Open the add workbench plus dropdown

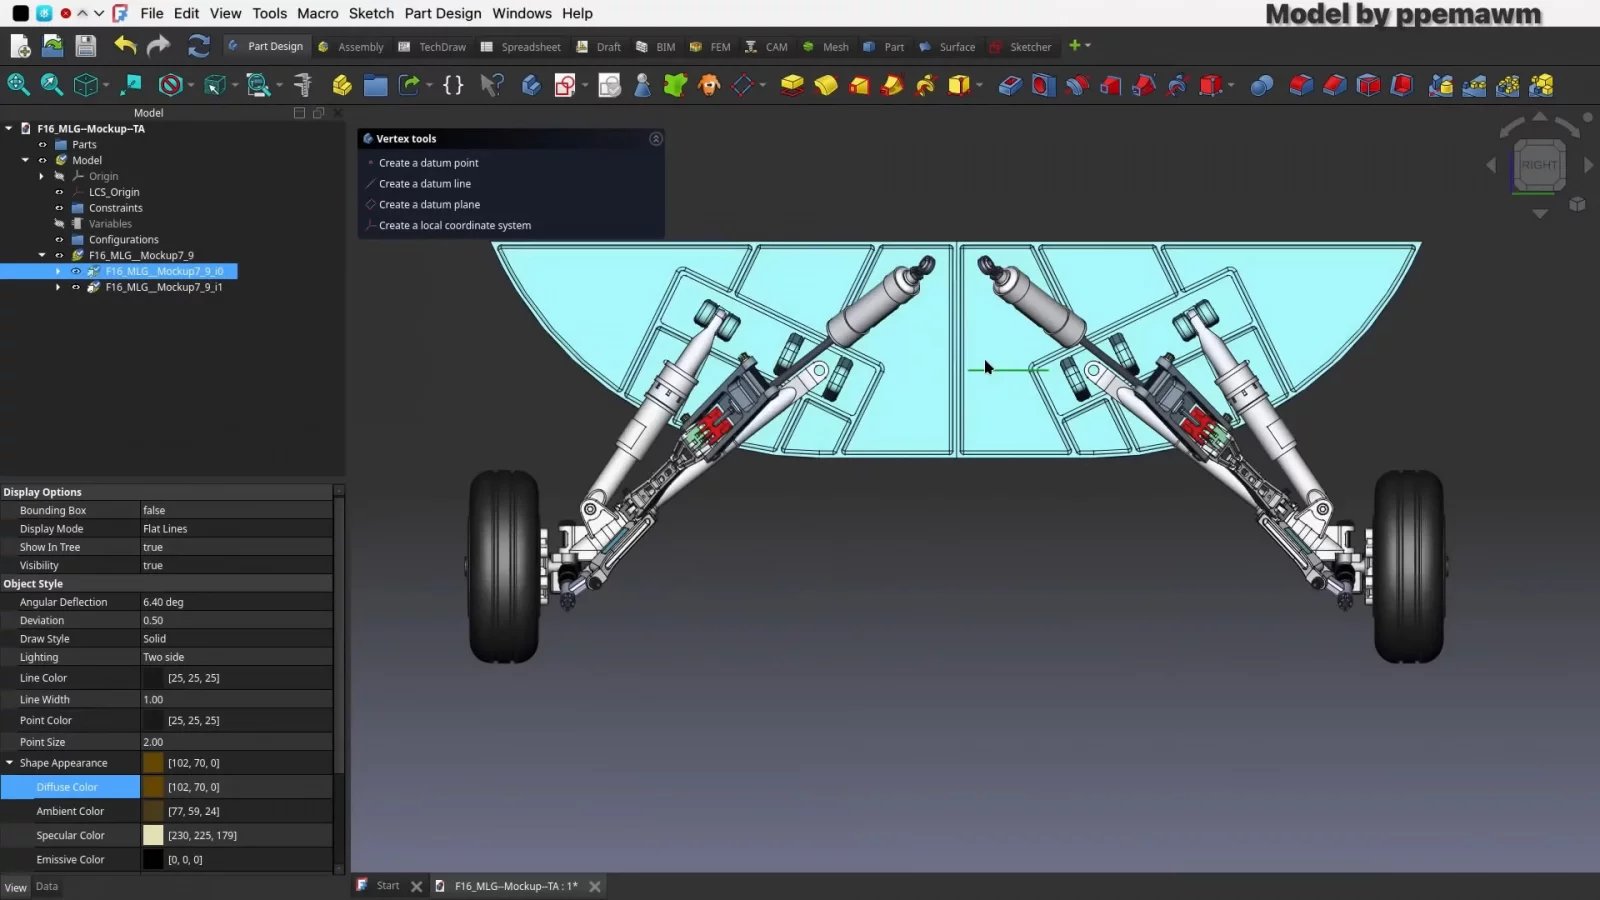tap(1079, 46)
